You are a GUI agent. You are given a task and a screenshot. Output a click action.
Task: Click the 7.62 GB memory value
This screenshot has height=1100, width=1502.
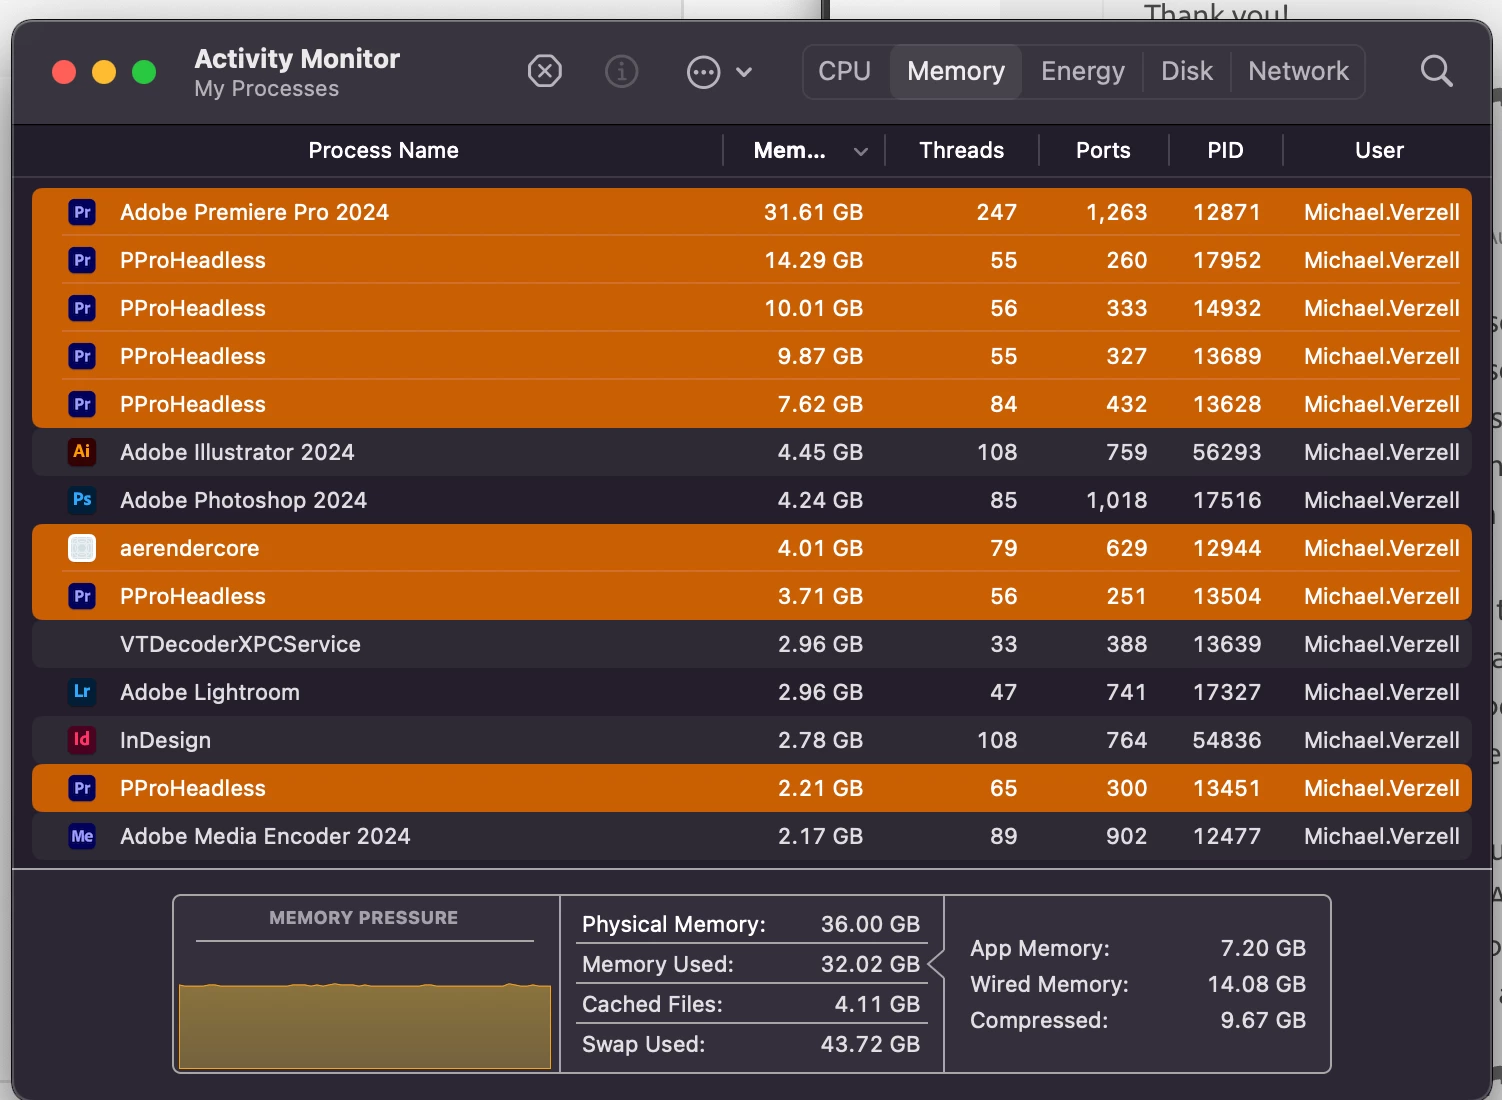coord(820,404)
